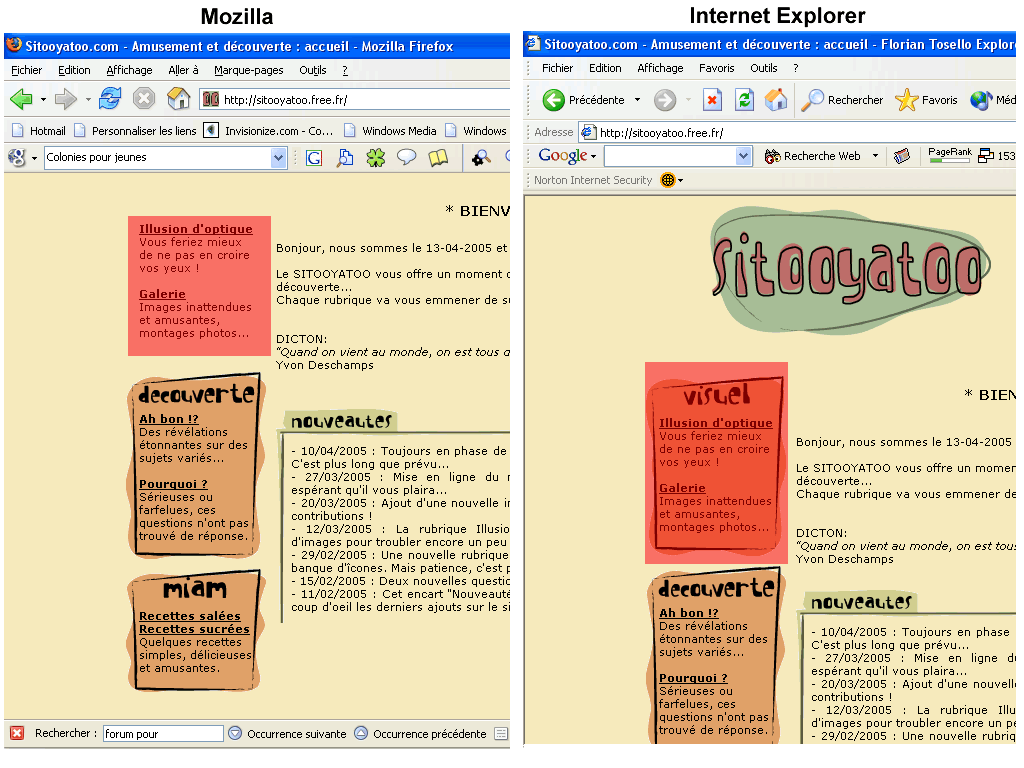
Task: Click Occurrence suivante button
Action: 287,733
